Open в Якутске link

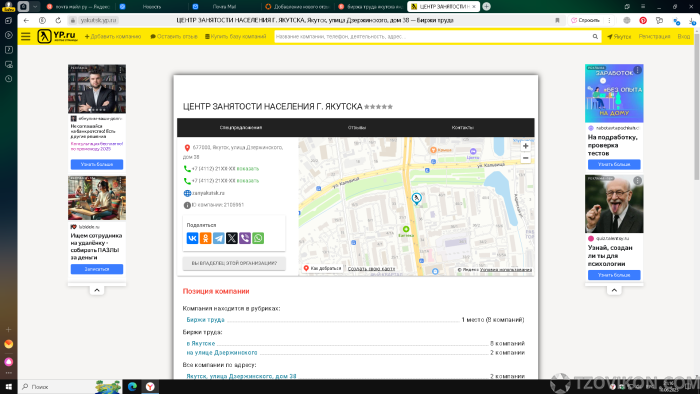pyautogui.click(x=201, y=344)
